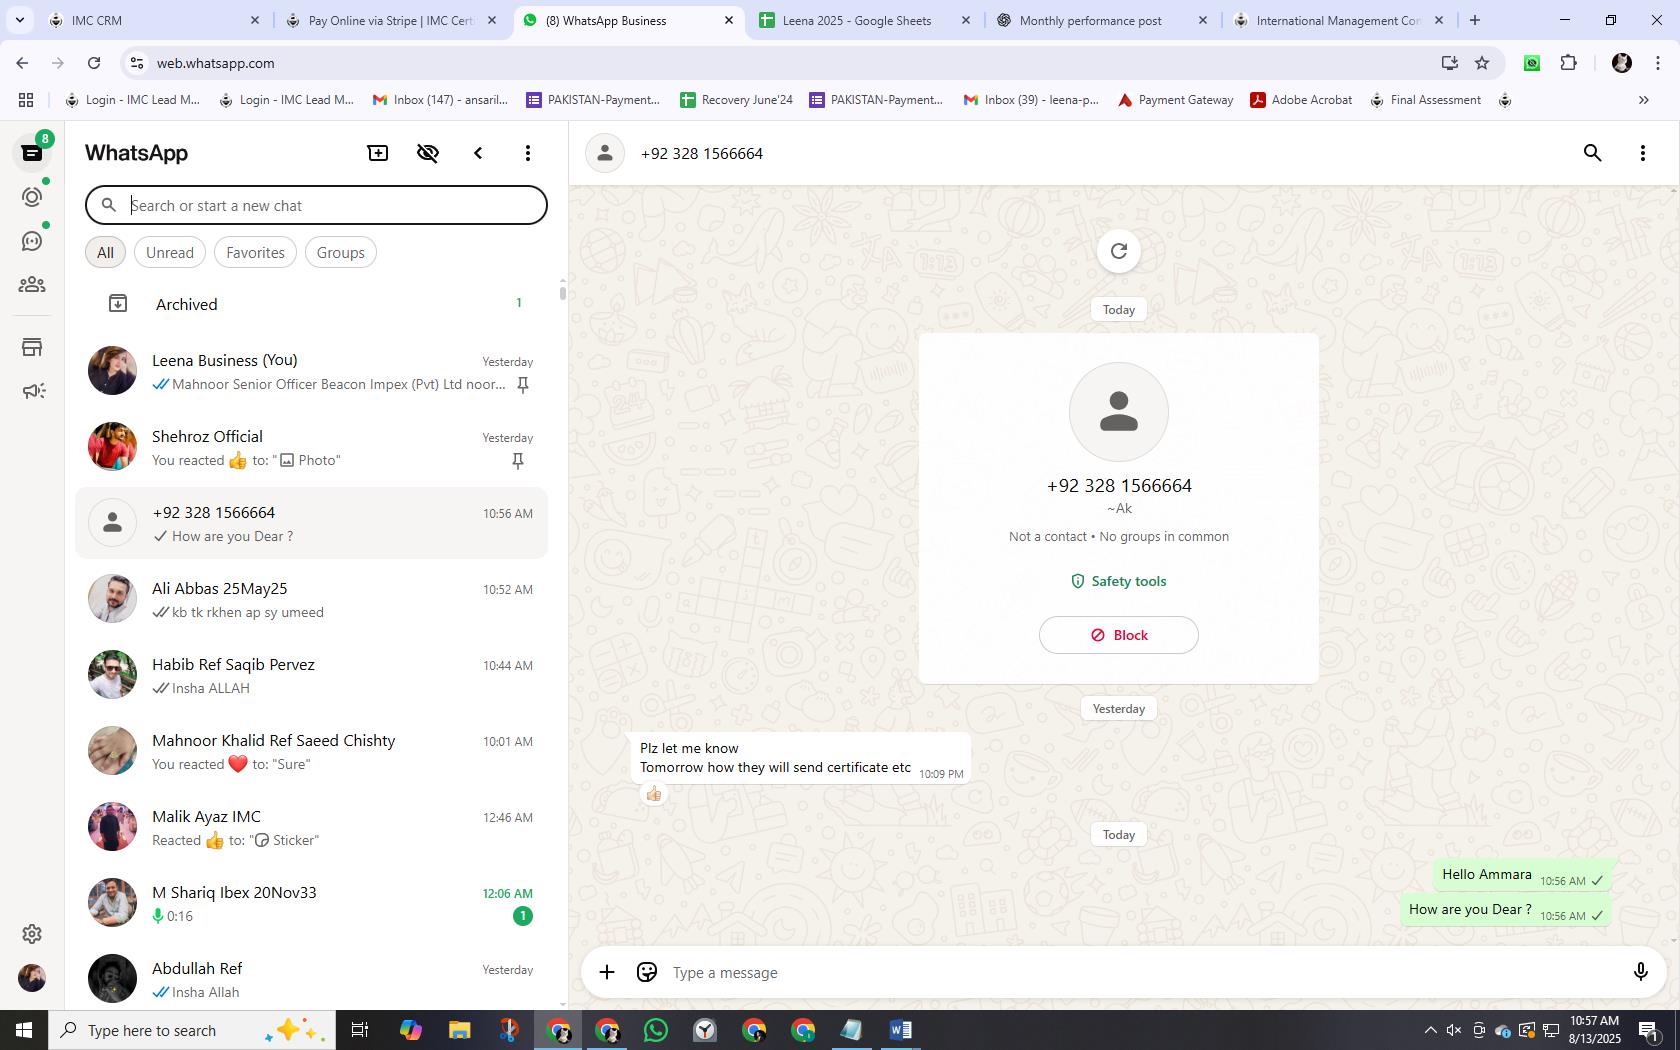Open the conversation three-dot menu

click(x=1643, y=153)
